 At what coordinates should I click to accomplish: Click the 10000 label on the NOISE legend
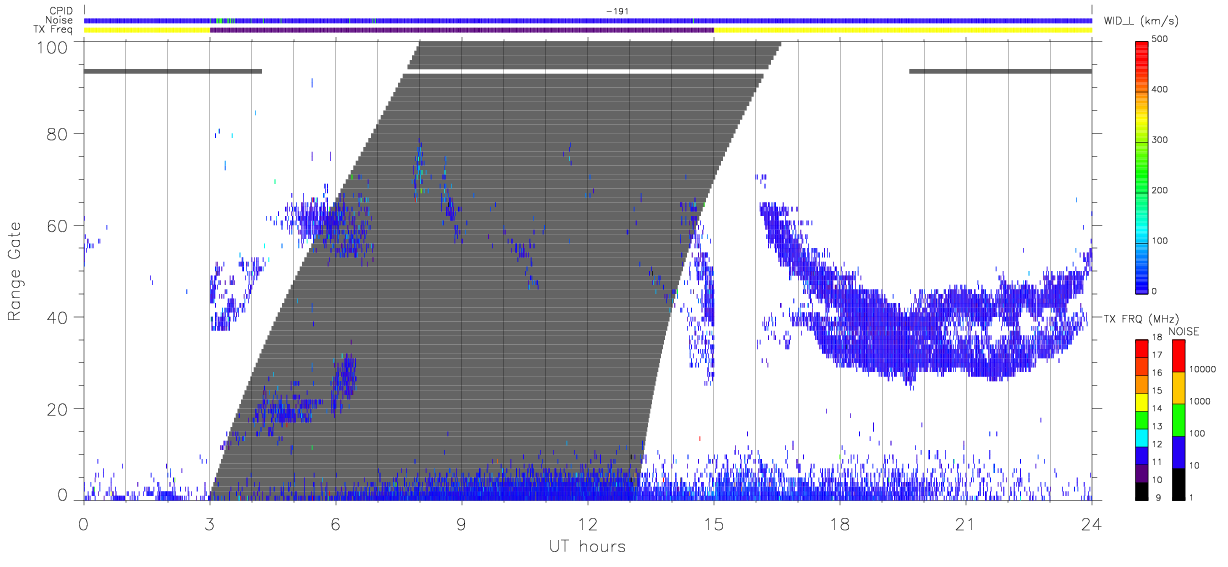tap(1205, 369)
